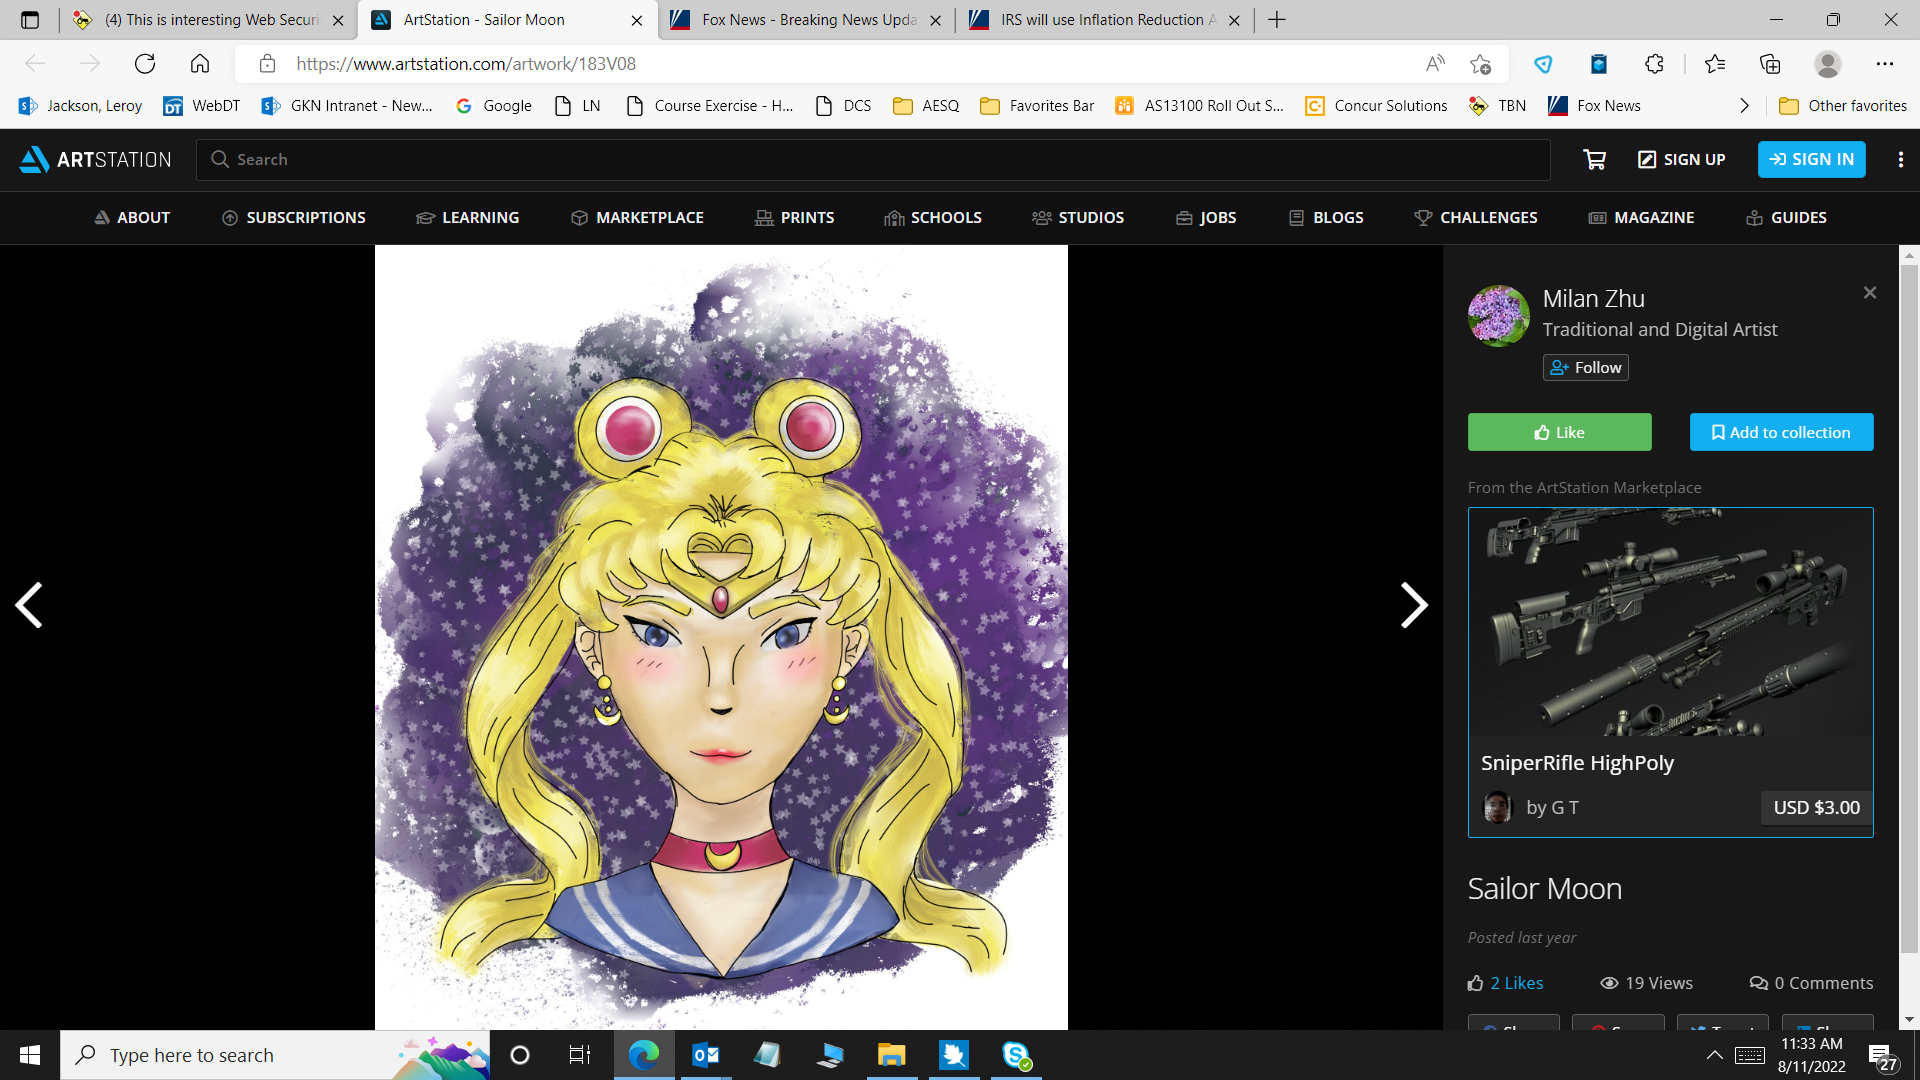Open Collections icon
This screenshot has width=1920, height=1080.
point(1770,64)
